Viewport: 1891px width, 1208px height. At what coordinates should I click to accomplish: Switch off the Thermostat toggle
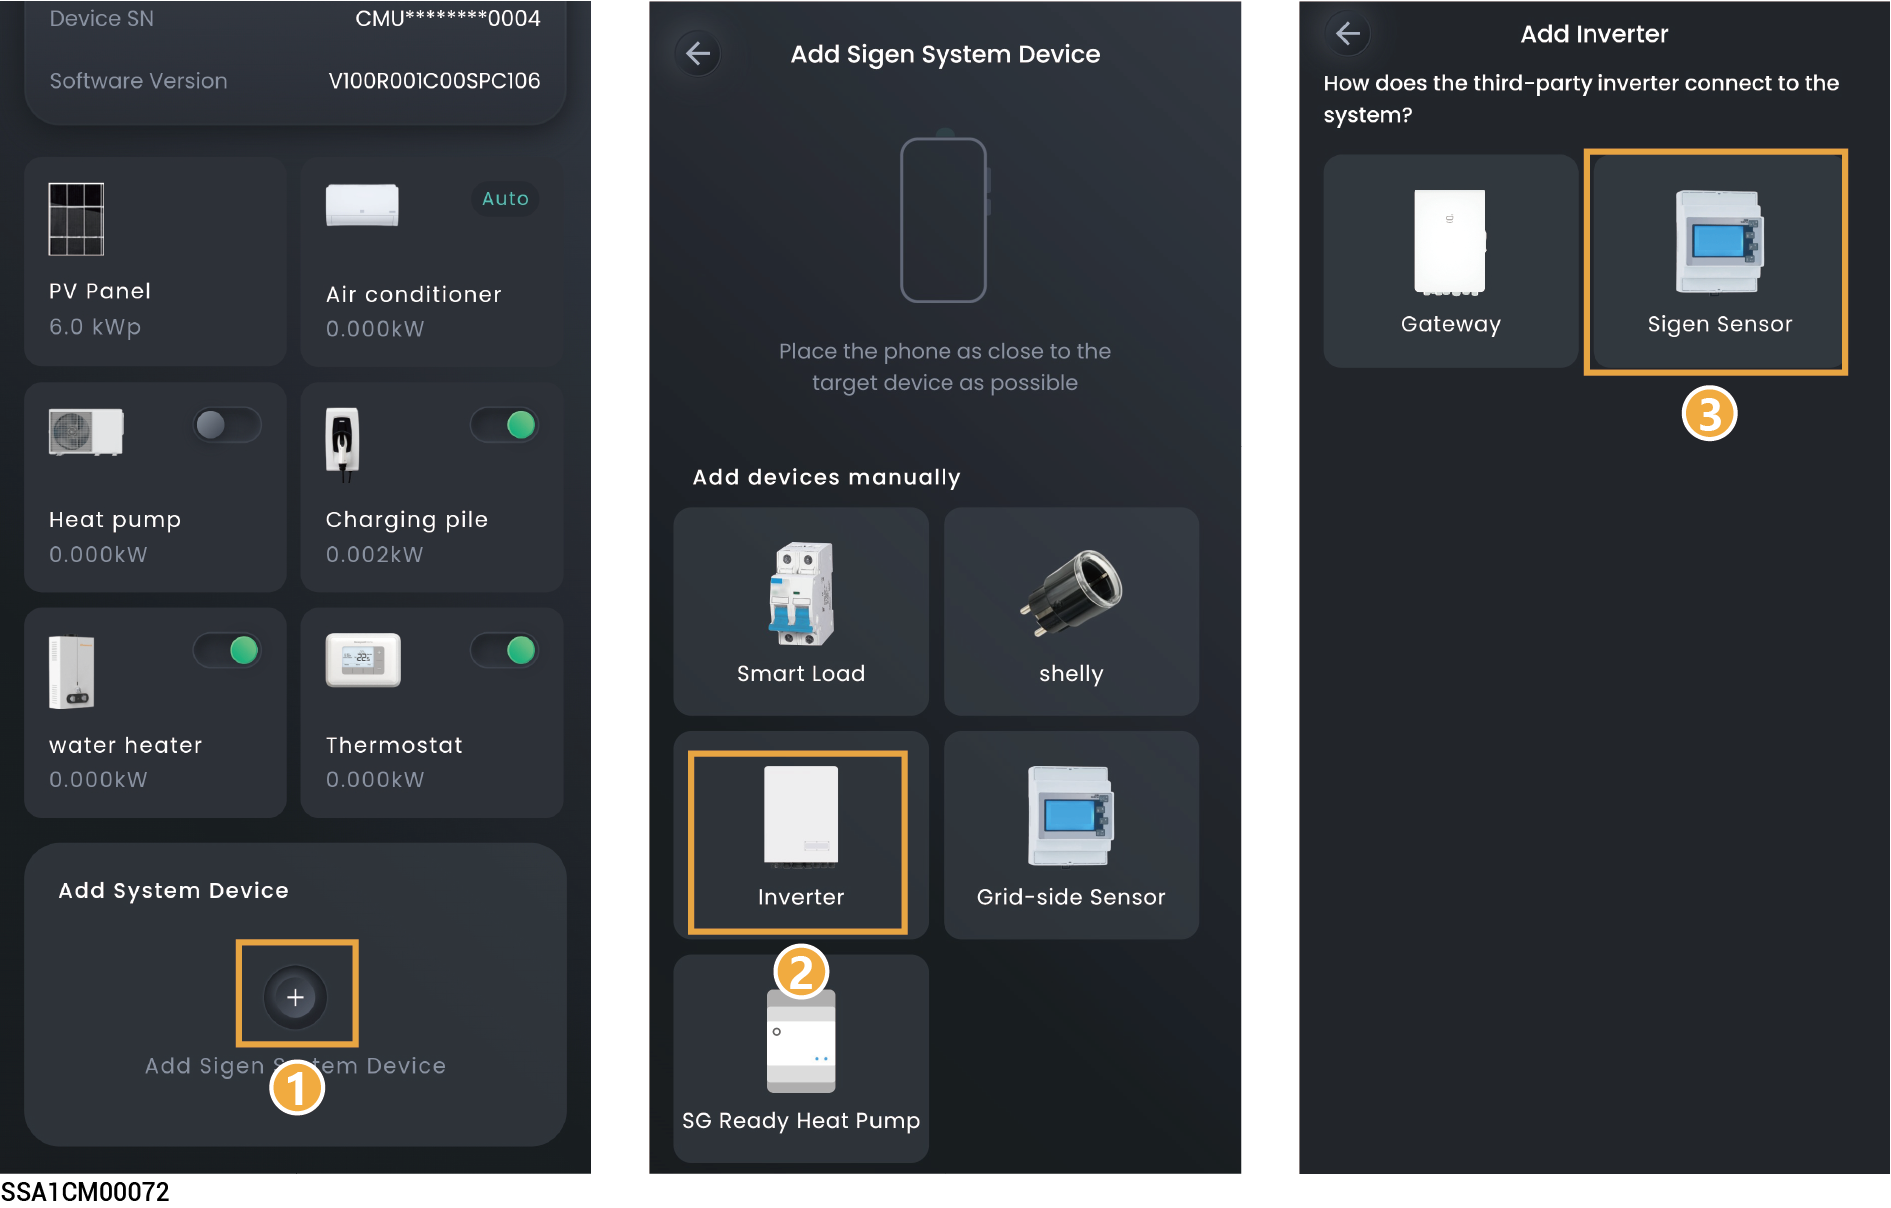pos(505,651)
